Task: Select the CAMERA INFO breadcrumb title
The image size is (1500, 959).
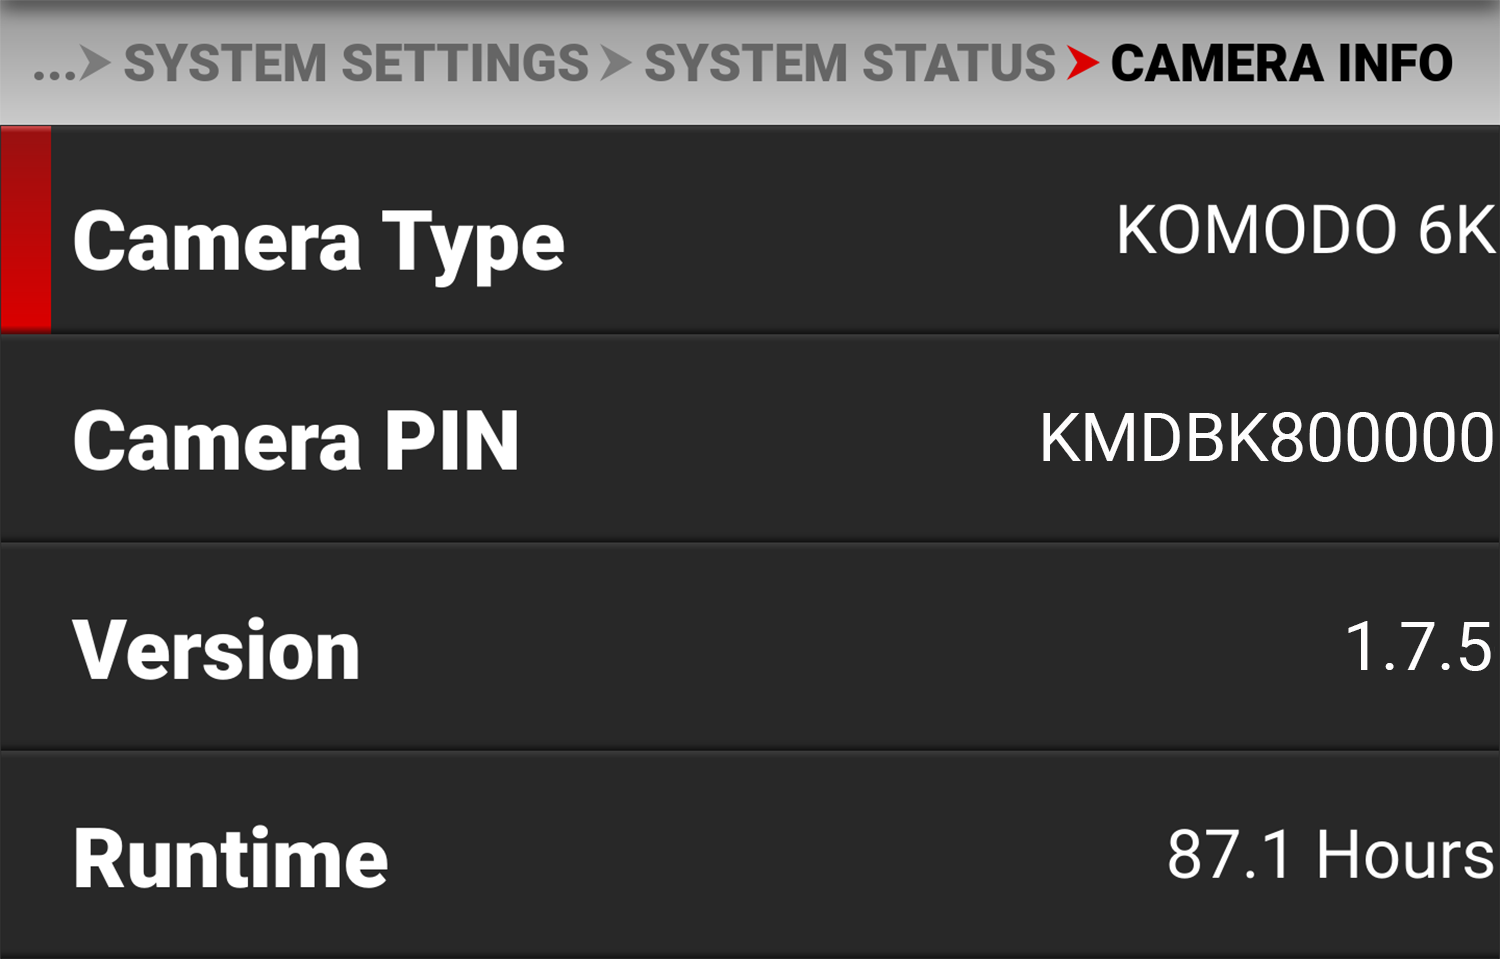Action: coord(1282,63)
